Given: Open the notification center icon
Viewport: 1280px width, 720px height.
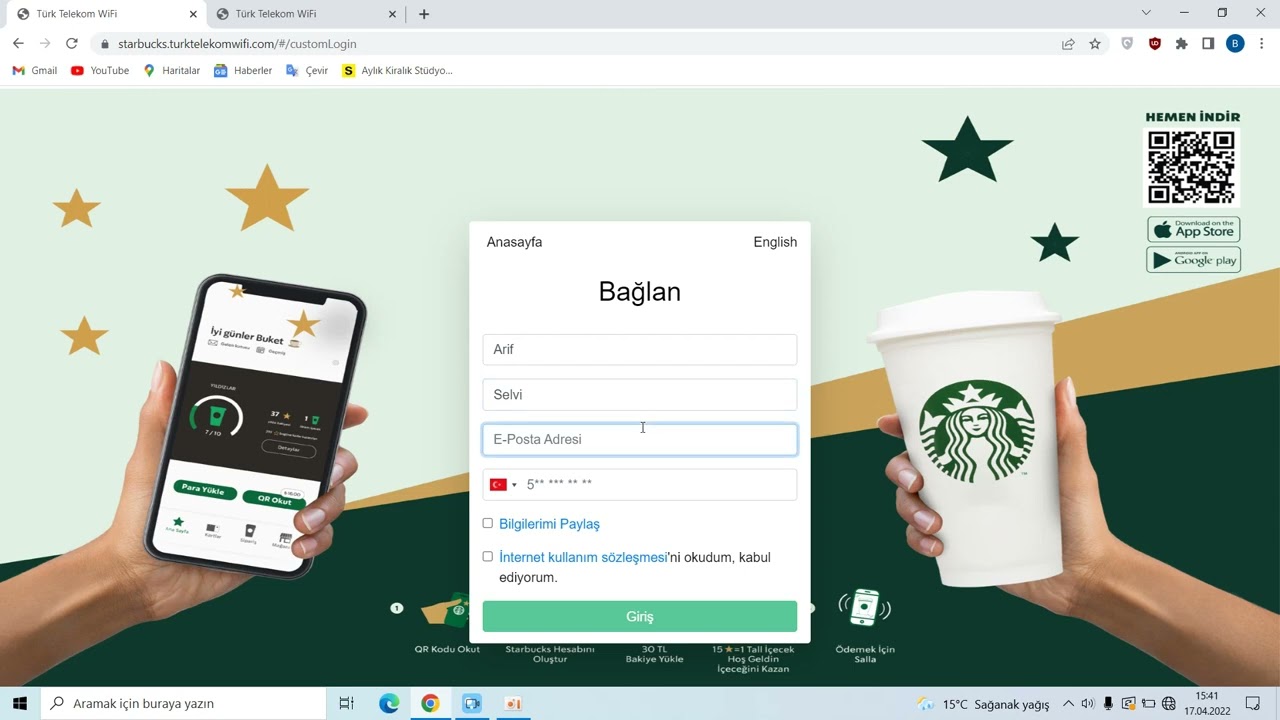Looking at the screenshot, I should coord(1253,704).
